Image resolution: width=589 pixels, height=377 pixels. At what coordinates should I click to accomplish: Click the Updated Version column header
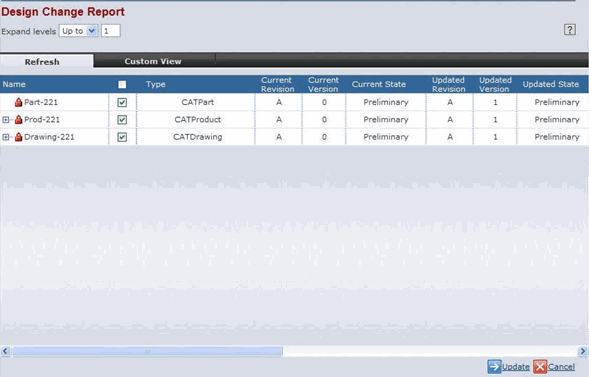click(495, 84)
